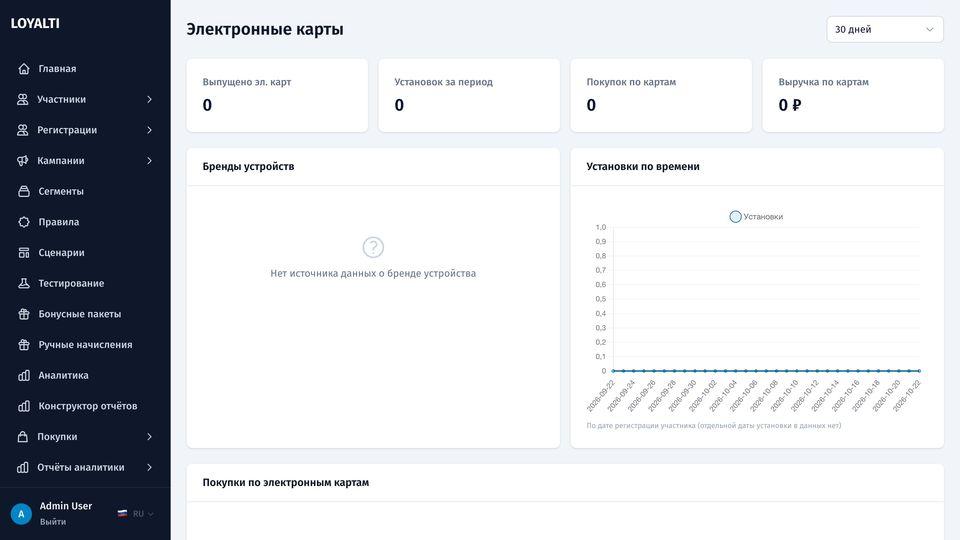Click the Участники people icon
960x540 pixels.
coord(23,99)
